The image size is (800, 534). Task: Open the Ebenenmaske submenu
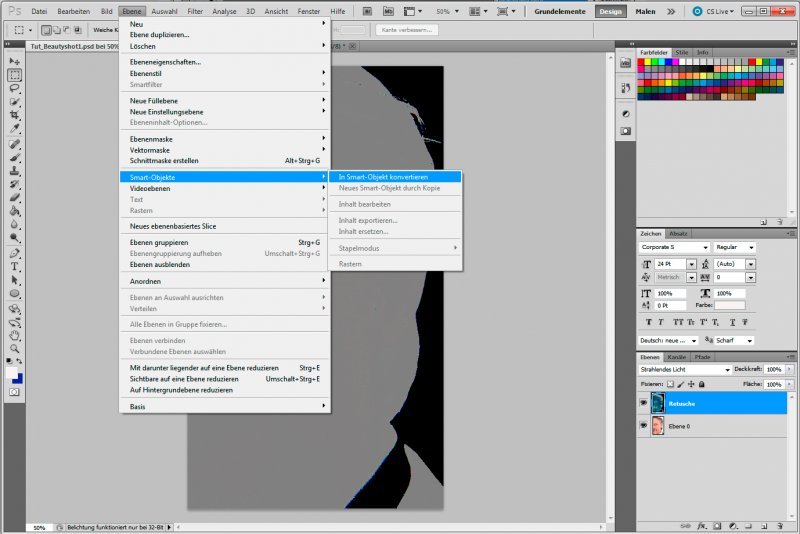[224, 139]
